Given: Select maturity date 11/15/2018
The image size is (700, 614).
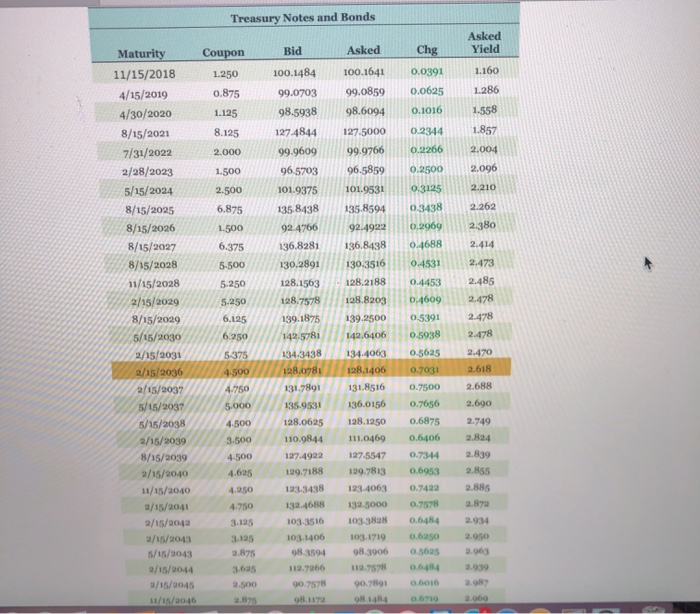Looking at the screenshot, I should [x=144, y=74].
